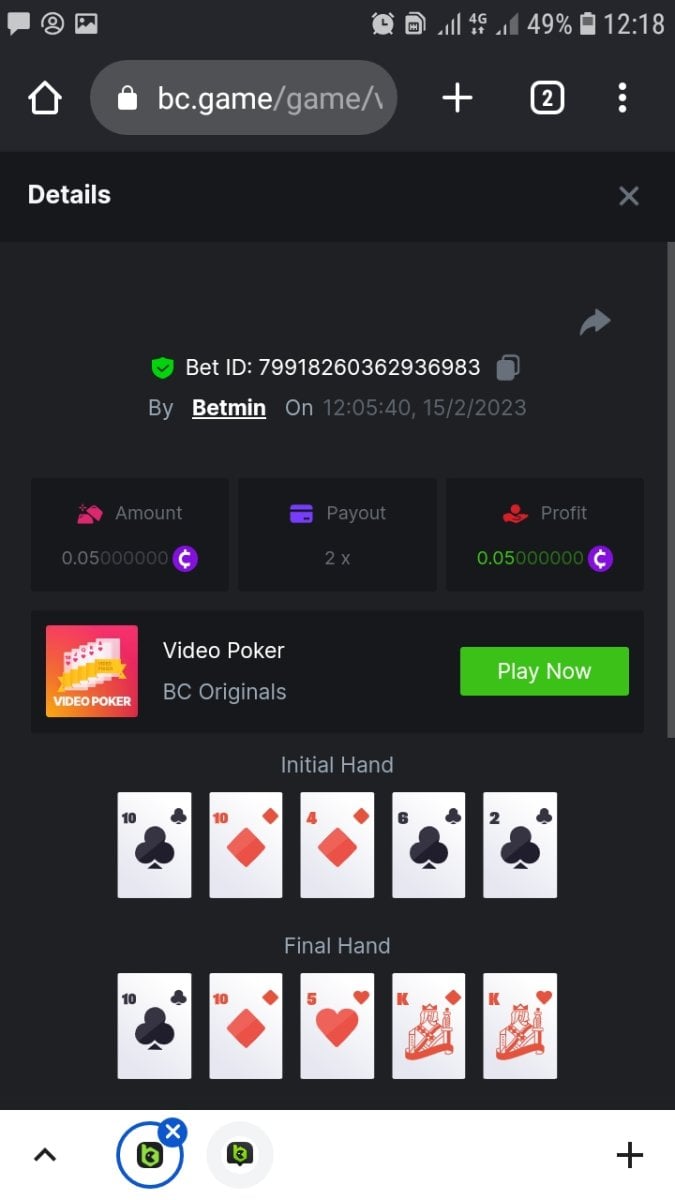Add a tab from bottom bar plus
This screenshot has height=1200, width=675.
pos(629,1155)
